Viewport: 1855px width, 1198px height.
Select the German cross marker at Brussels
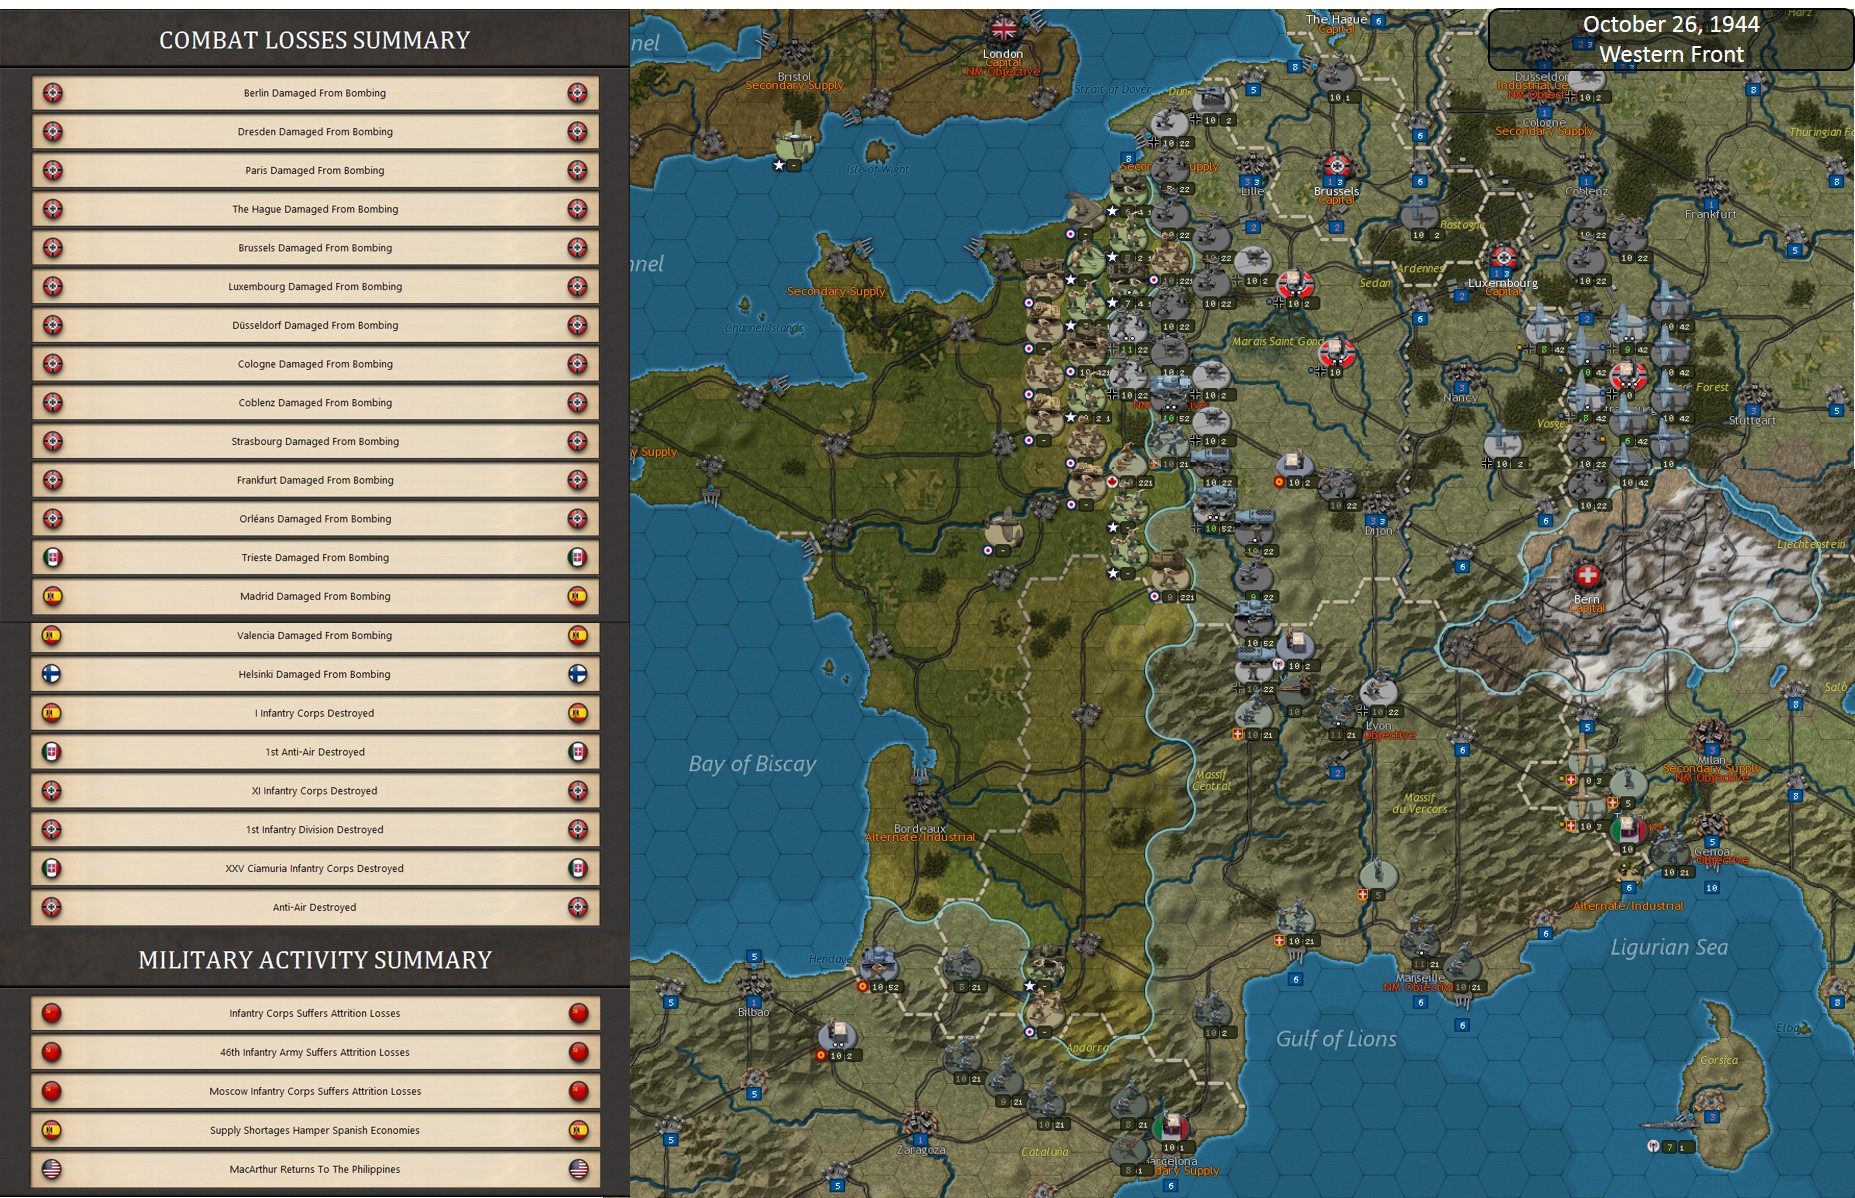(1336, 167)
